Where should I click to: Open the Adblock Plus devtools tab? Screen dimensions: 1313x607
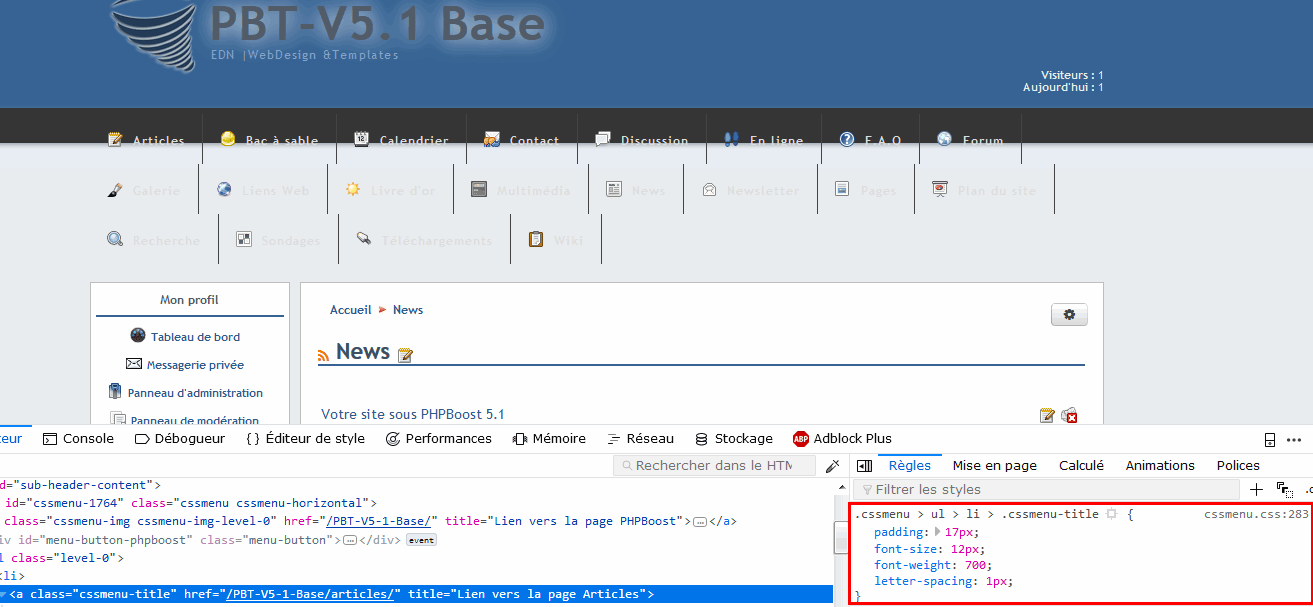coord(842,439)
